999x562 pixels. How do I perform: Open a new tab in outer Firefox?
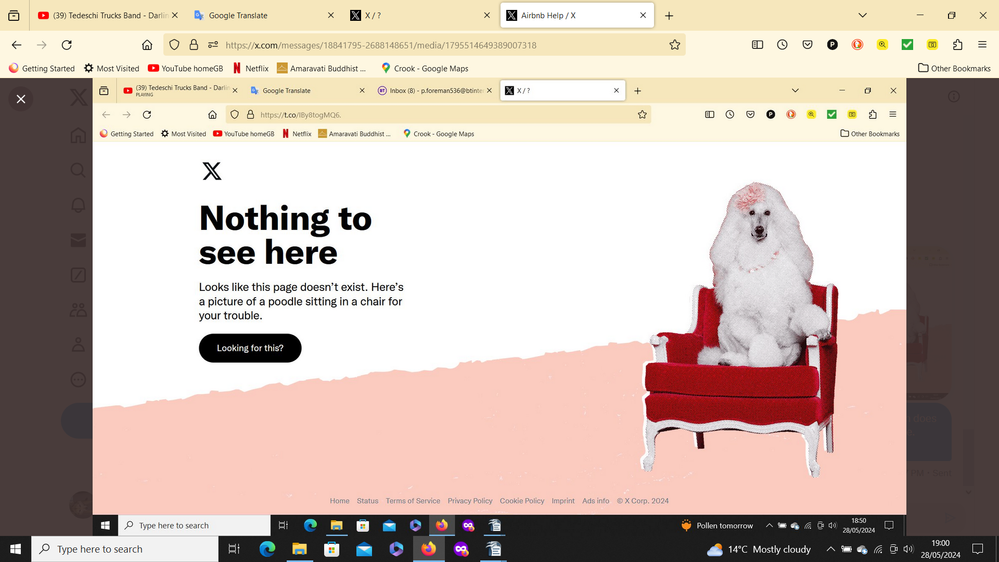click(x=669, y=15)
